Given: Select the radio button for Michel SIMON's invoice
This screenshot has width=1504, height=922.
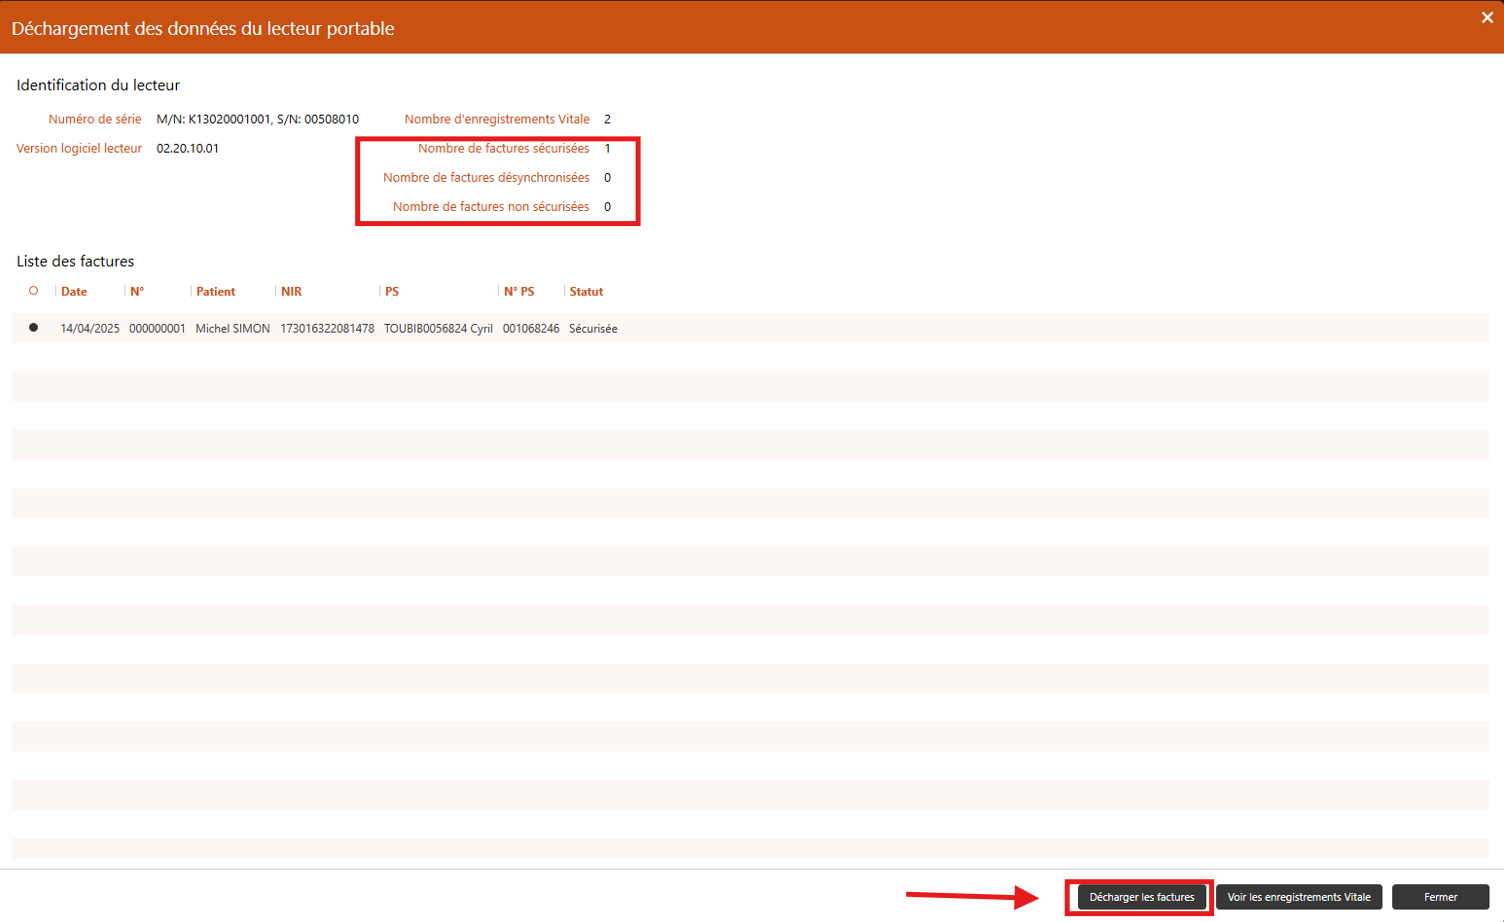Looking at the screenshot, I should tap(34, 328).
